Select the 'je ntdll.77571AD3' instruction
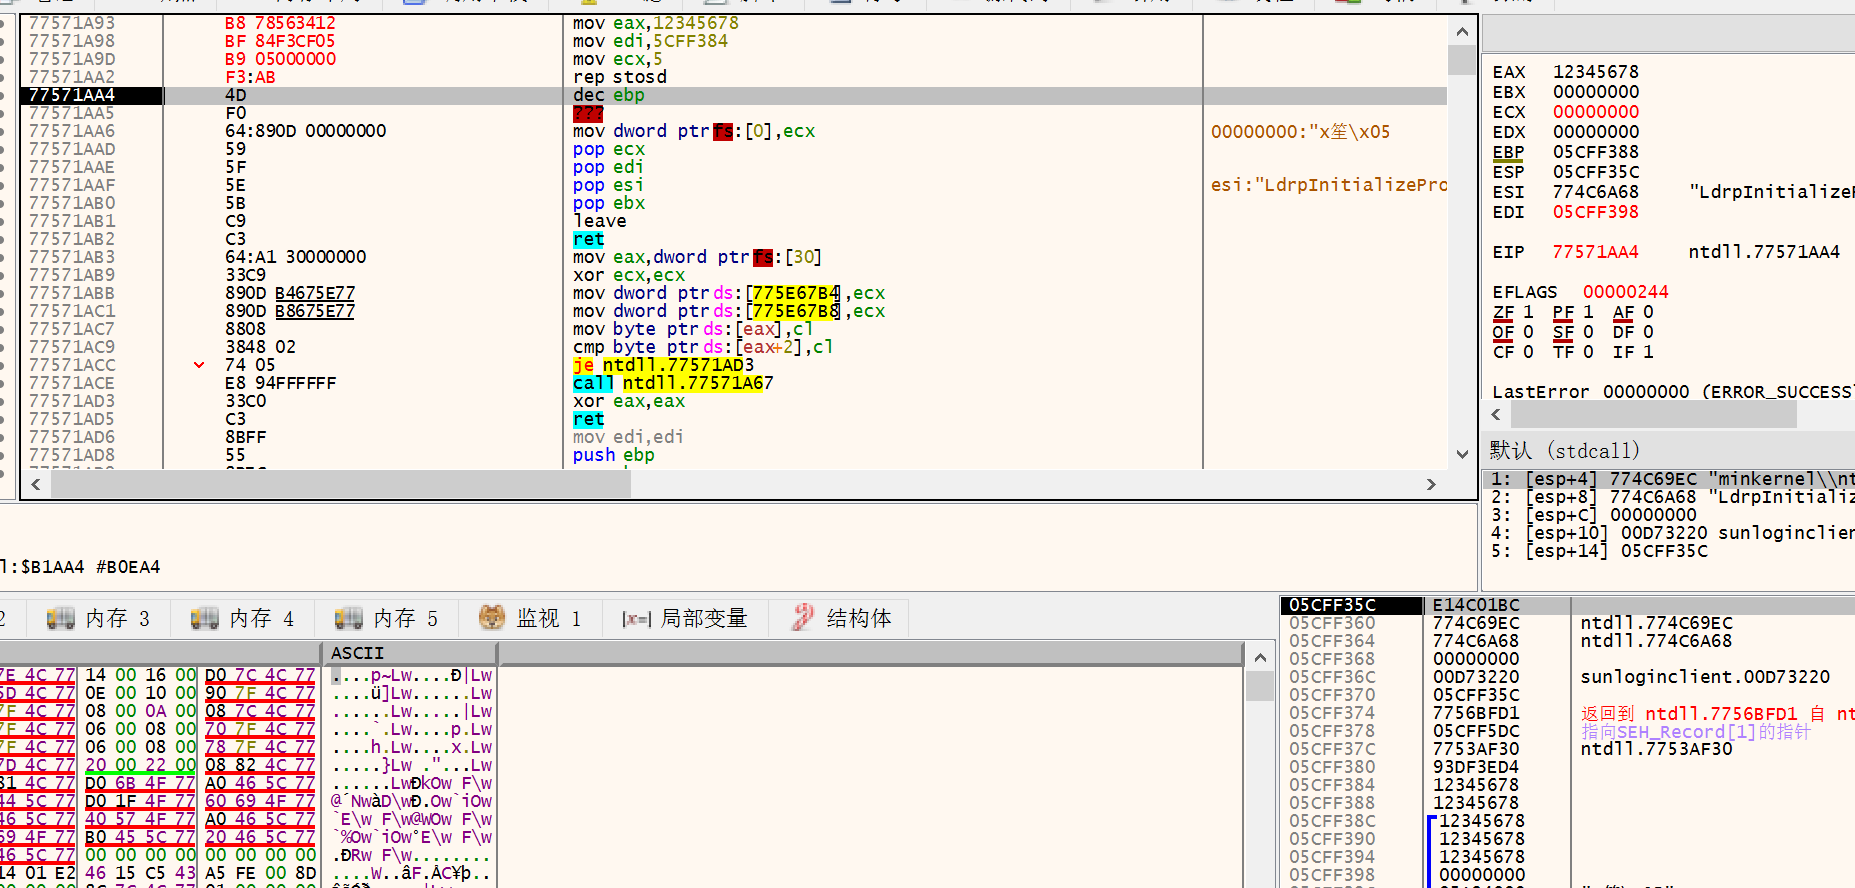 (x=664, y=365)
